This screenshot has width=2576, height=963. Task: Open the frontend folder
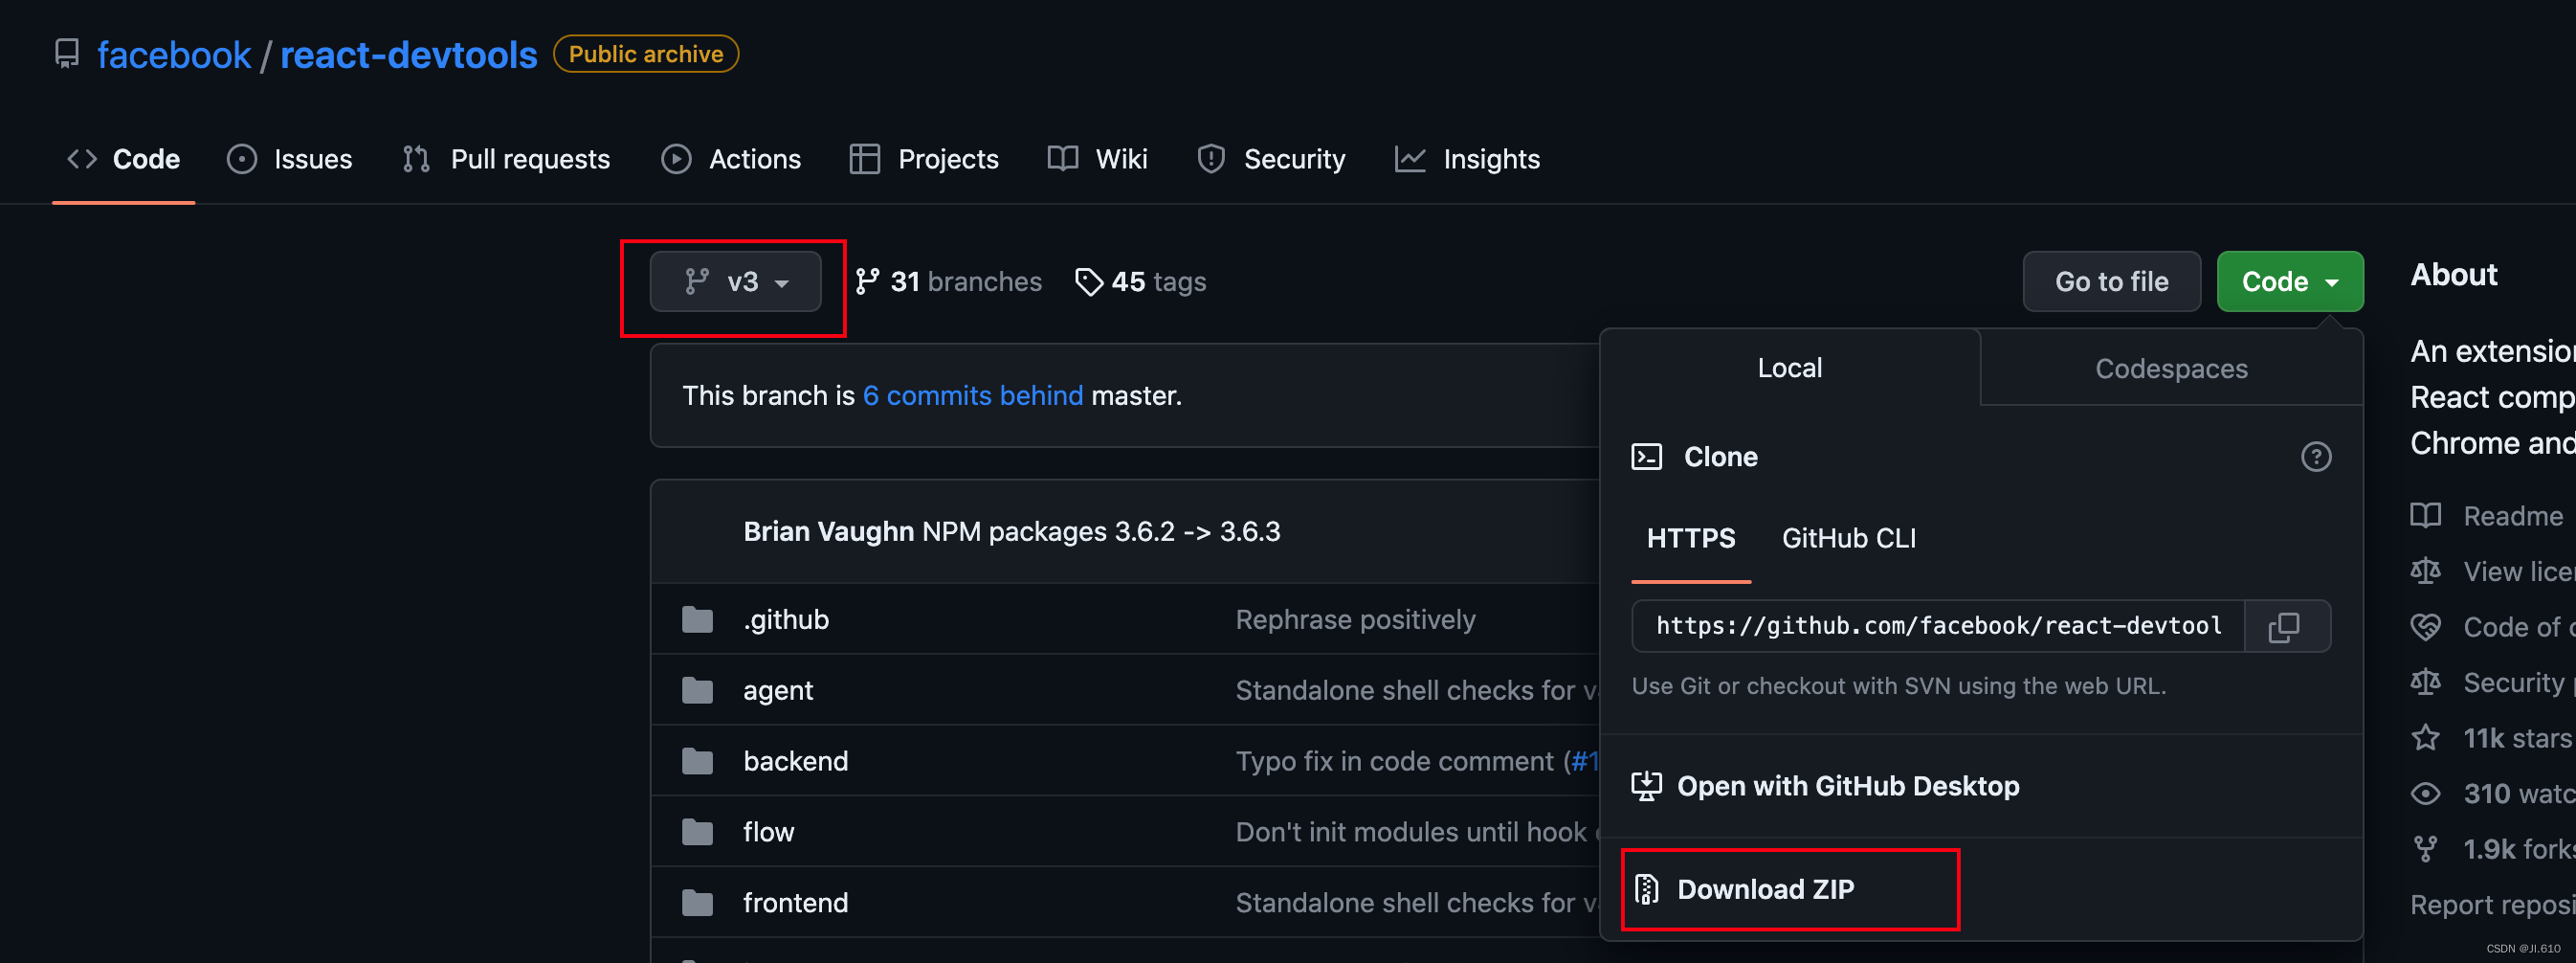click(x=795, y=902)
